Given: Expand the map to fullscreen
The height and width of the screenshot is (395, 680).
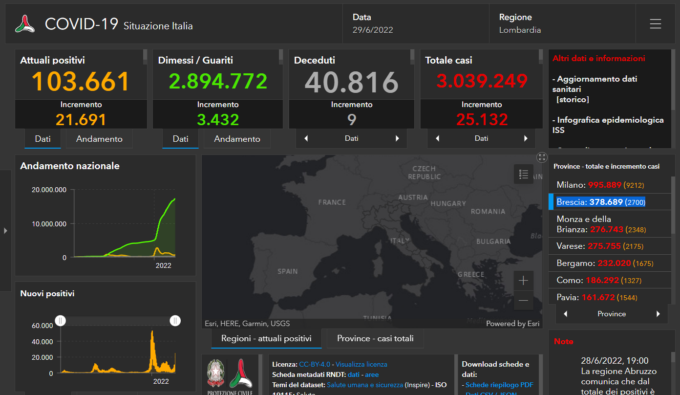Looking at the screenshot, I should pos(542,157).
